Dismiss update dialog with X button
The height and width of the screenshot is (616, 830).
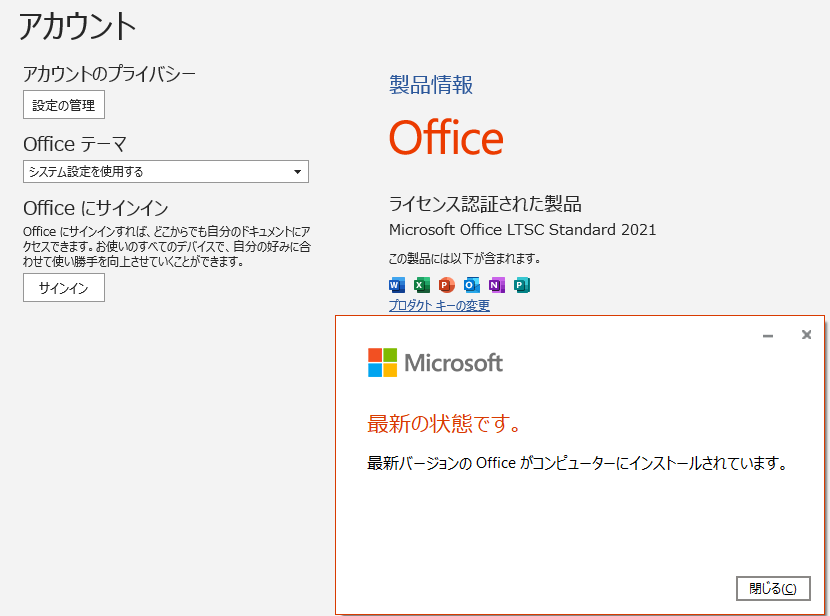(806, 334)
